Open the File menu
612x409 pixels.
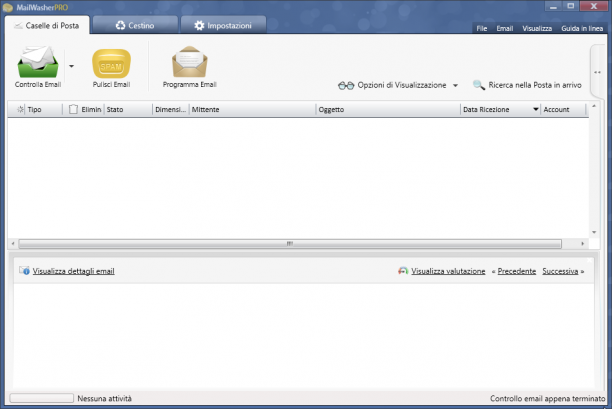coord(482,28)
